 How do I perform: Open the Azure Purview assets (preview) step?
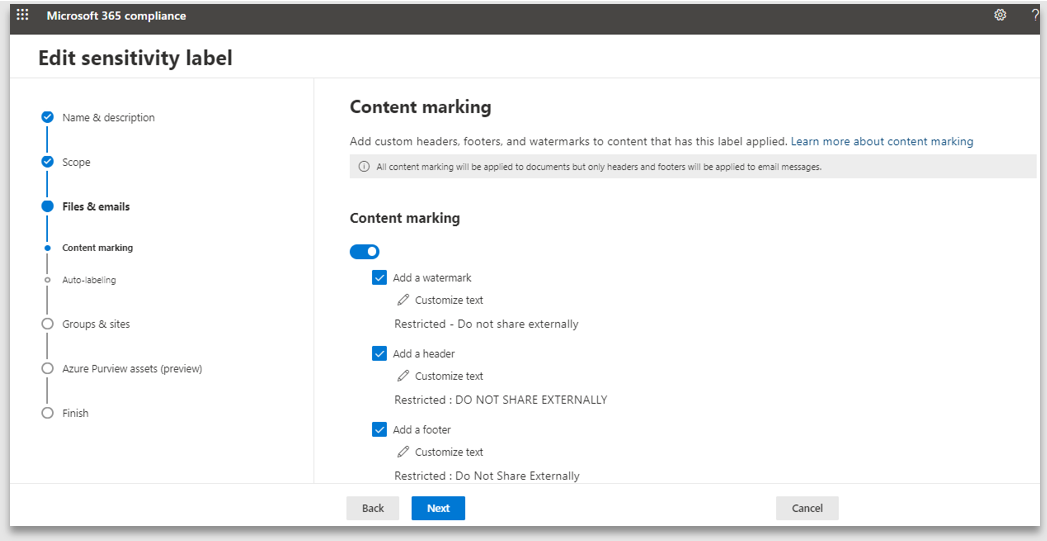(x=132, y=369)
